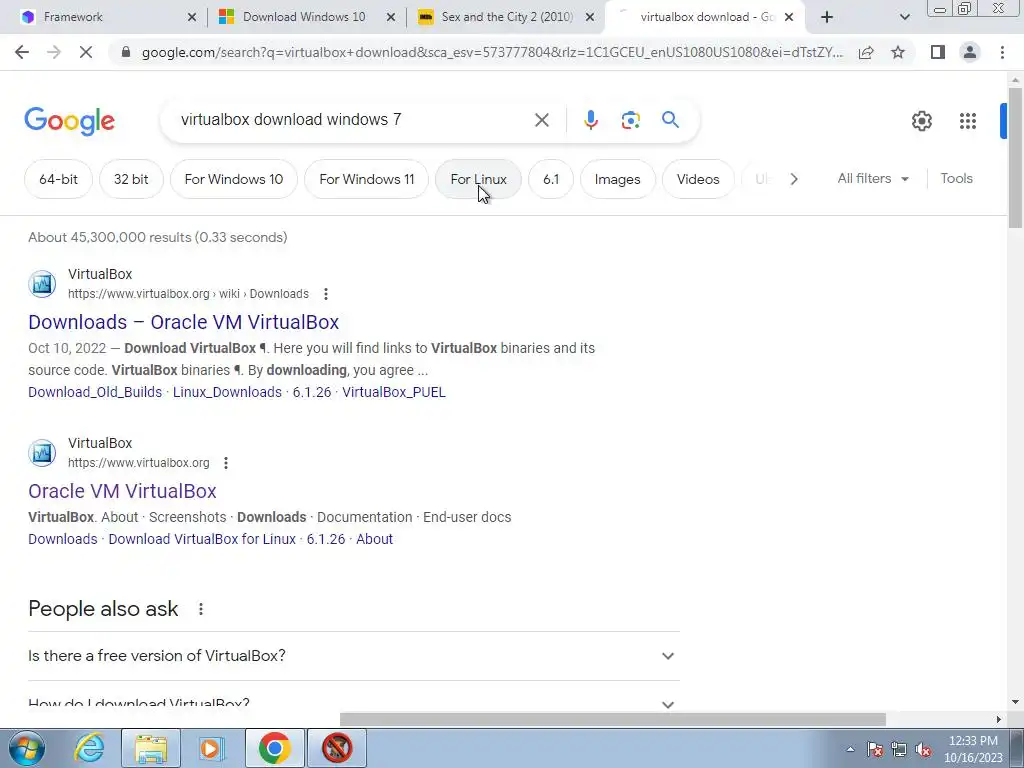Image resolution: width=1024 pixels, height=768 pixels.
Task: Open the VirtualBox_PUEL sitelink
Action: (x=394, y=392)
